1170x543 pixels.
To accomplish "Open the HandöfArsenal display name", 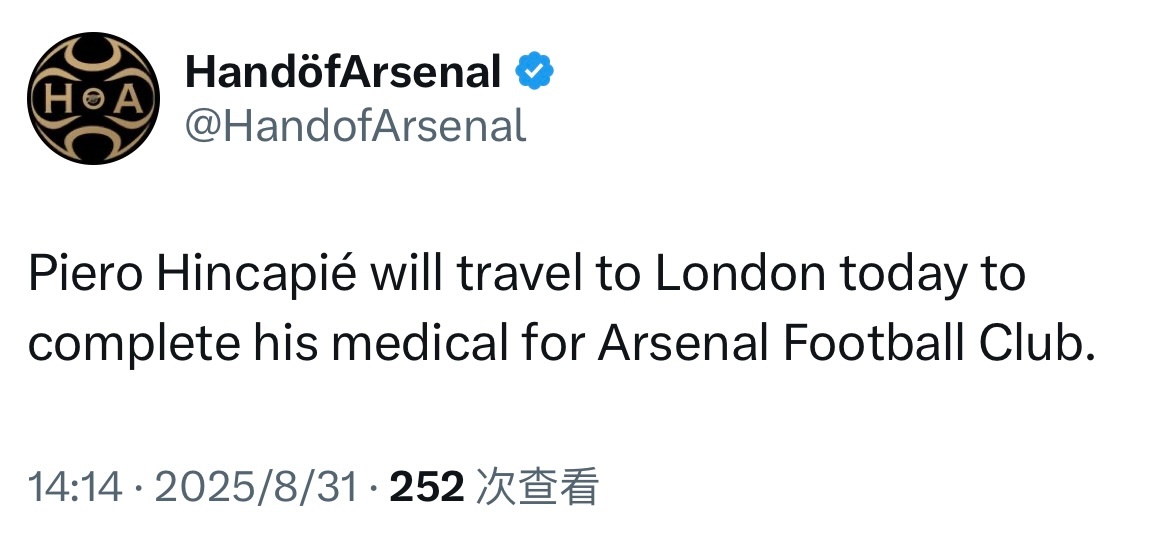I will [x=342, y=72].
